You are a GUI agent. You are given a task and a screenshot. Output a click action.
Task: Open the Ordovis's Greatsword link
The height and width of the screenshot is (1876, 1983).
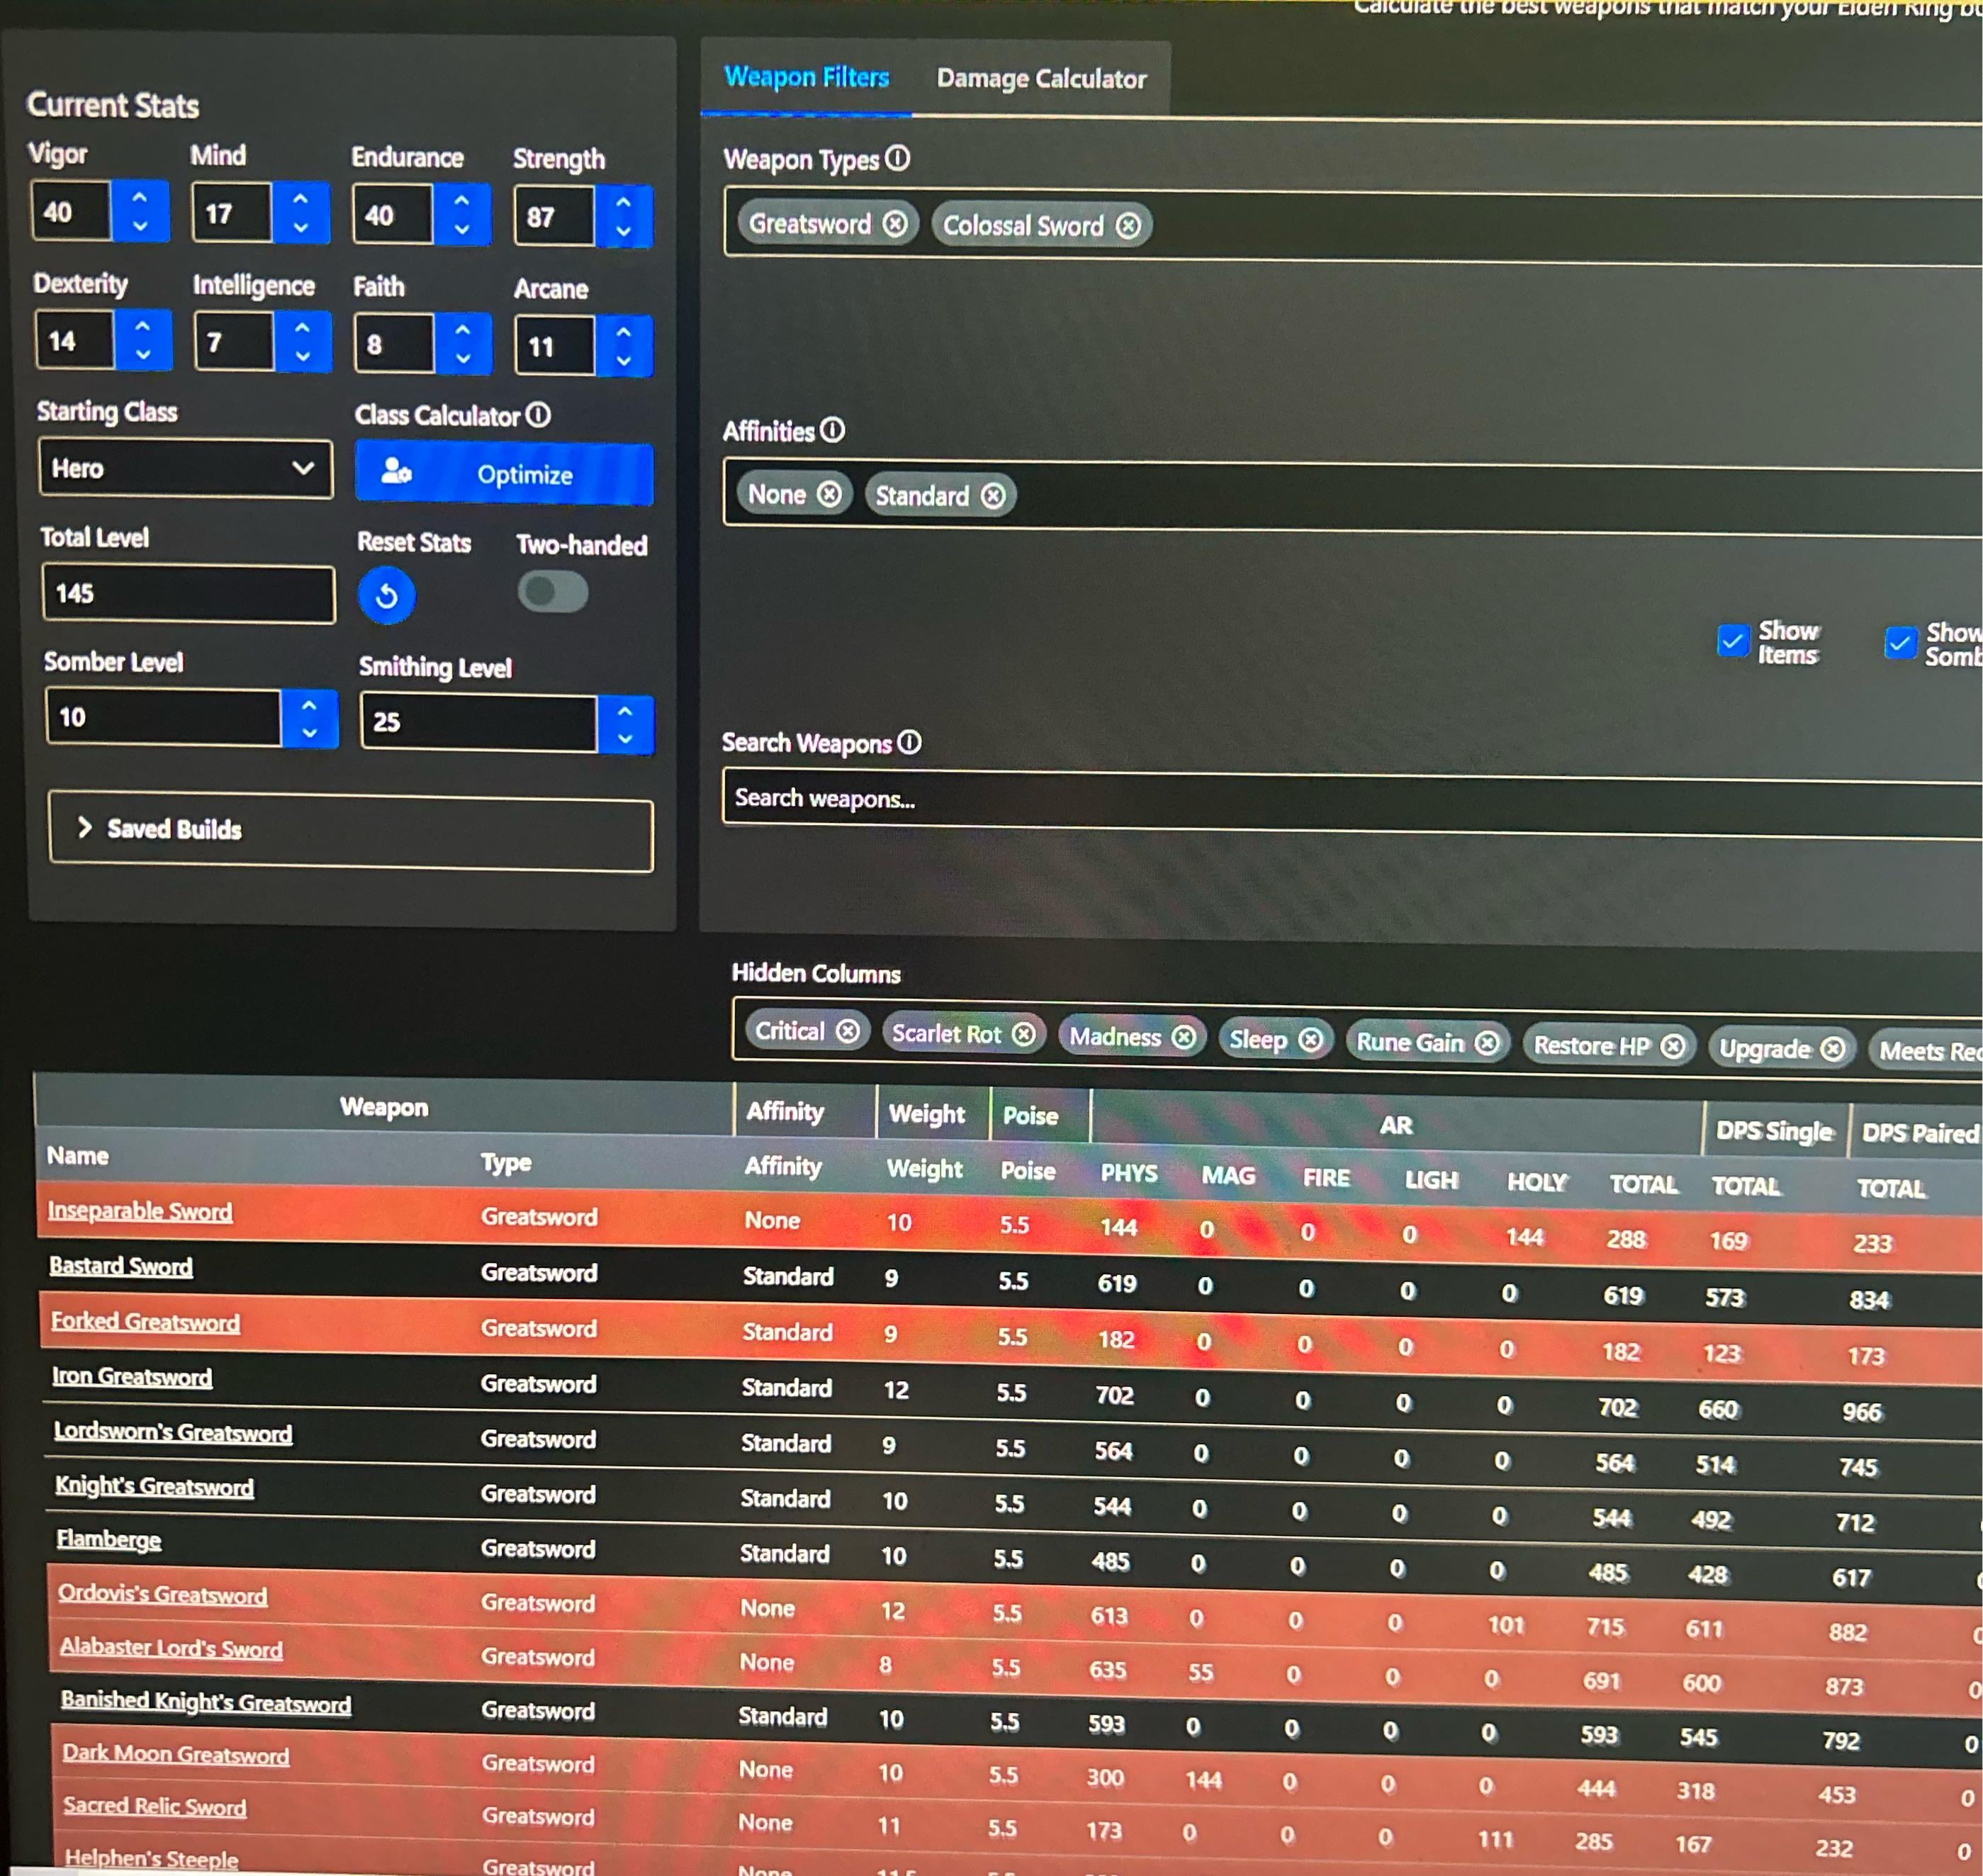162,1594
